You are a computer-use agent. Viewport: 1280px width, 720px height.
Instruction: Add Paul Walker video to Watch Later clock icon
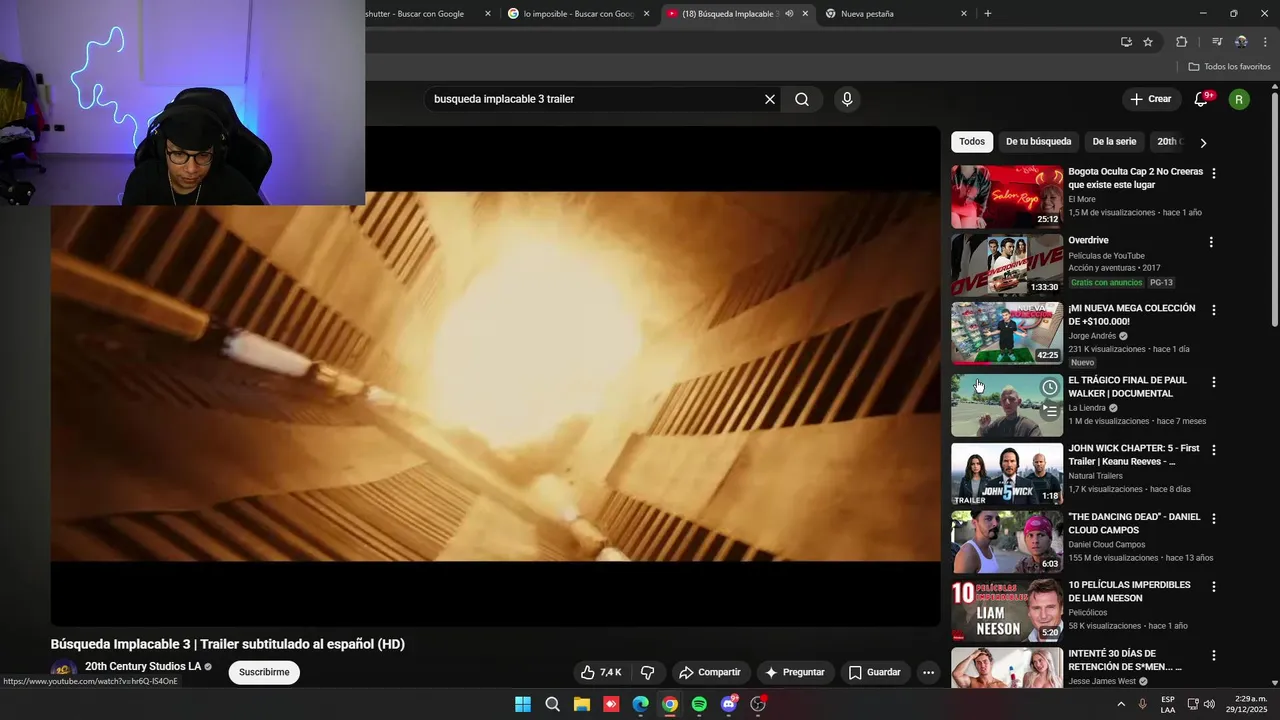1049,387
